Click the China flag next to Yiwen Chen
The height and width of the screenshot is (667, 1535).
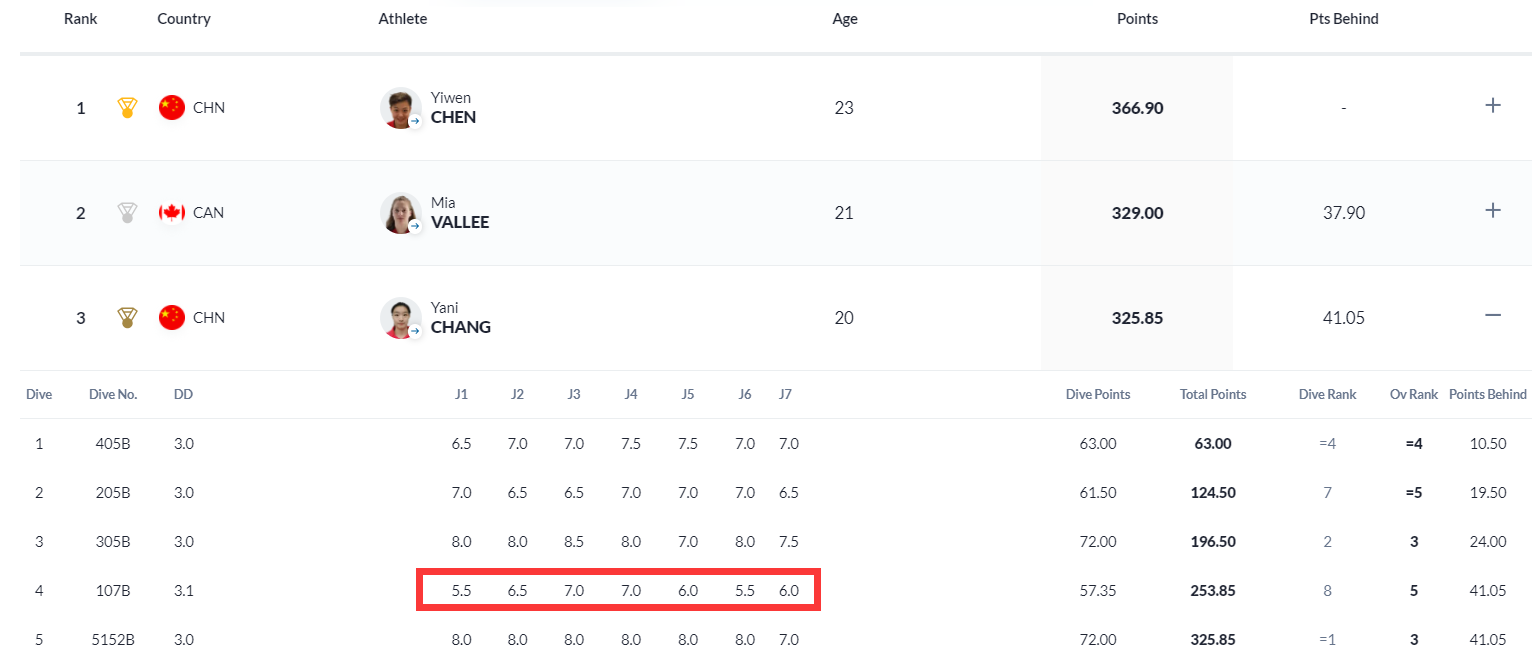coord(172,107)
